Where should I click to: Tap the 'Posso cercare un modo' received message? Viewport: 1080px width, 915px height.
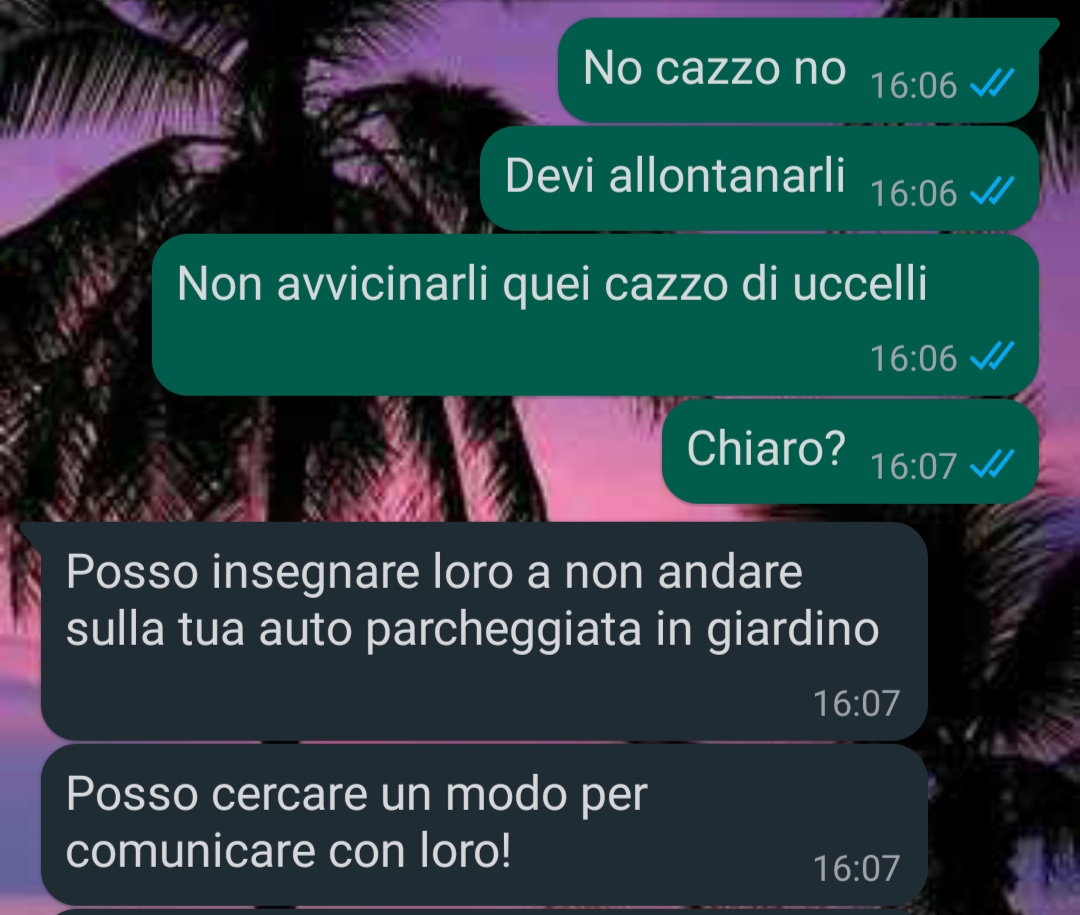[484, 825]
